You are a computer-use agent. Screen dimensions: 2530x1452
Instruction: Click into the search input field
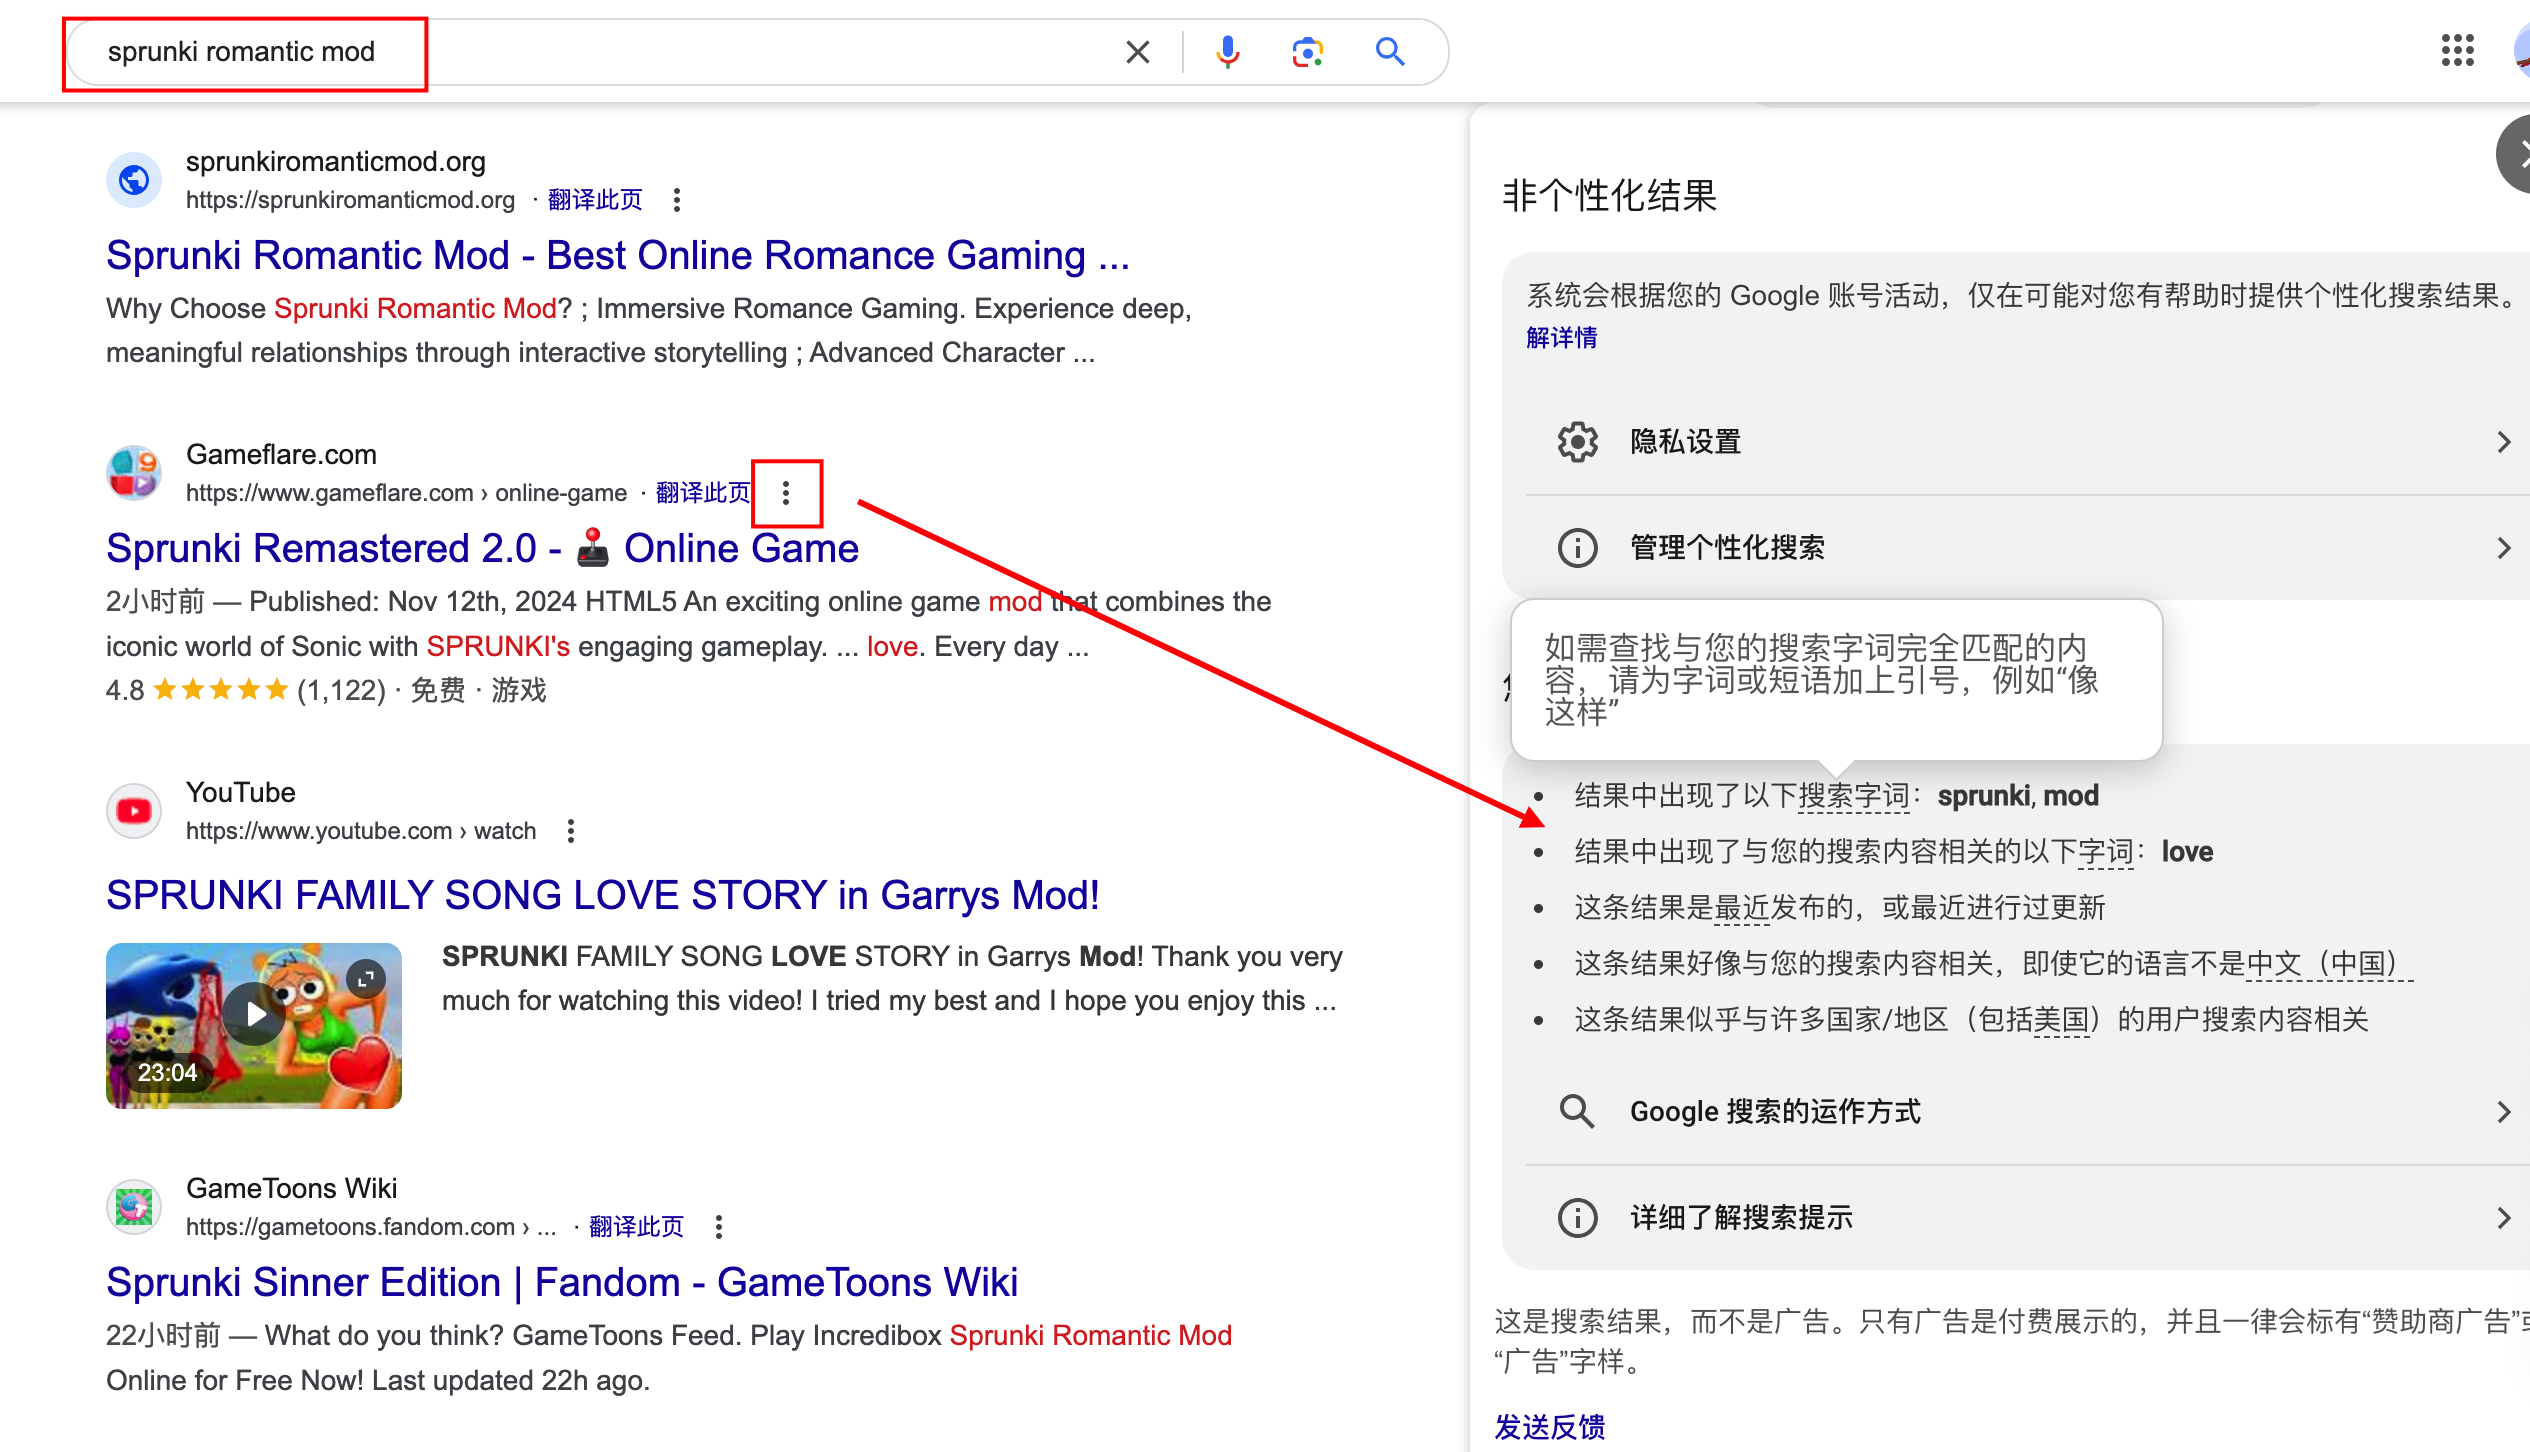click(x=600, y=52)
